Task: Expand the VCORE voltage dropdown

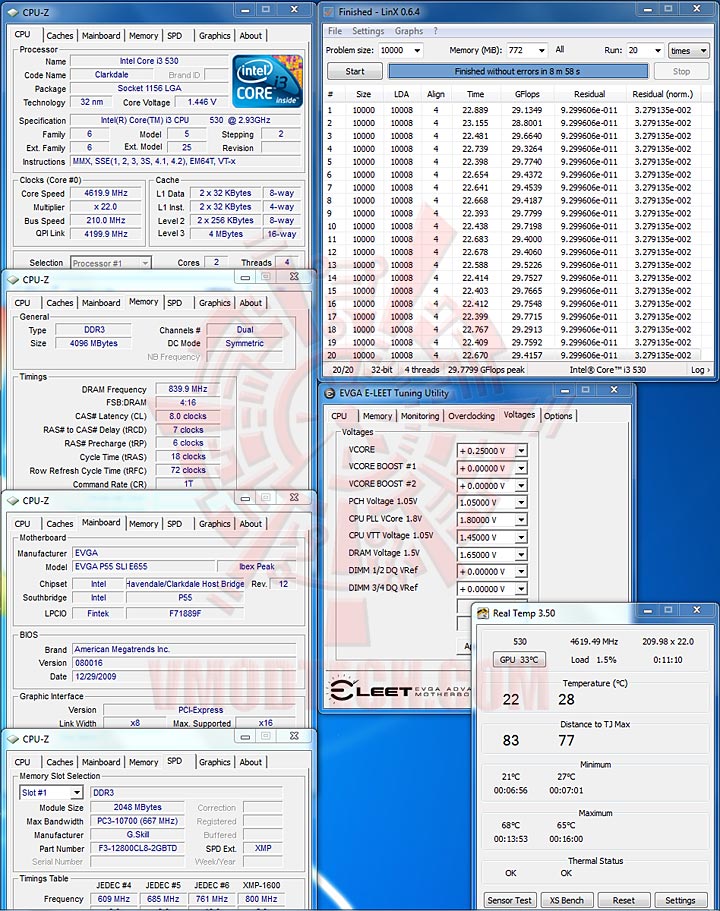Action: tap(521, 451)
